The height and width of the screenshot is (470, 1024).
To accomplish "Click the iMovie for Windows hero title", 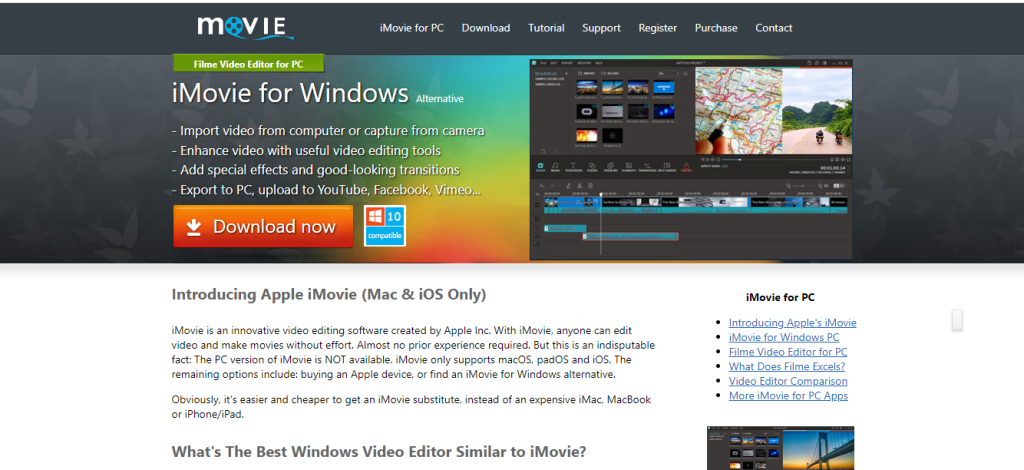I will pyautogui.click(x=291, y=93).
